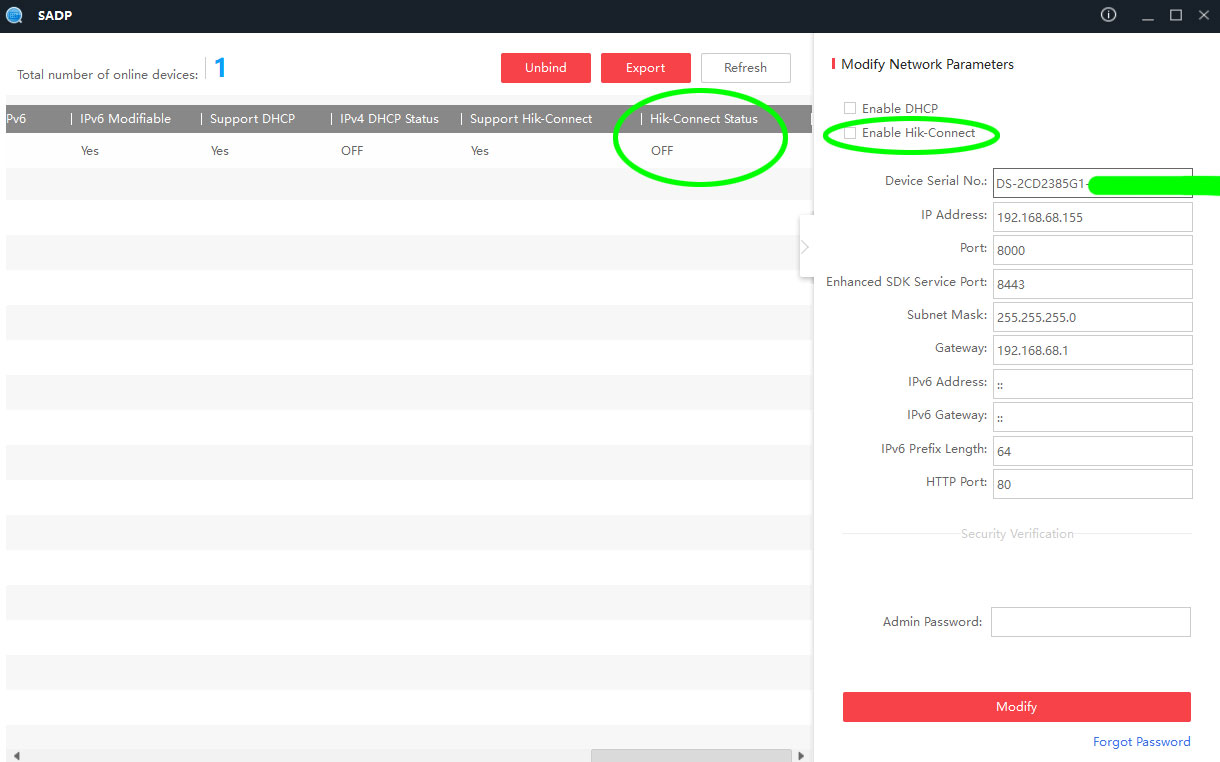Open the Forgot Password link

coord(1141,742)
